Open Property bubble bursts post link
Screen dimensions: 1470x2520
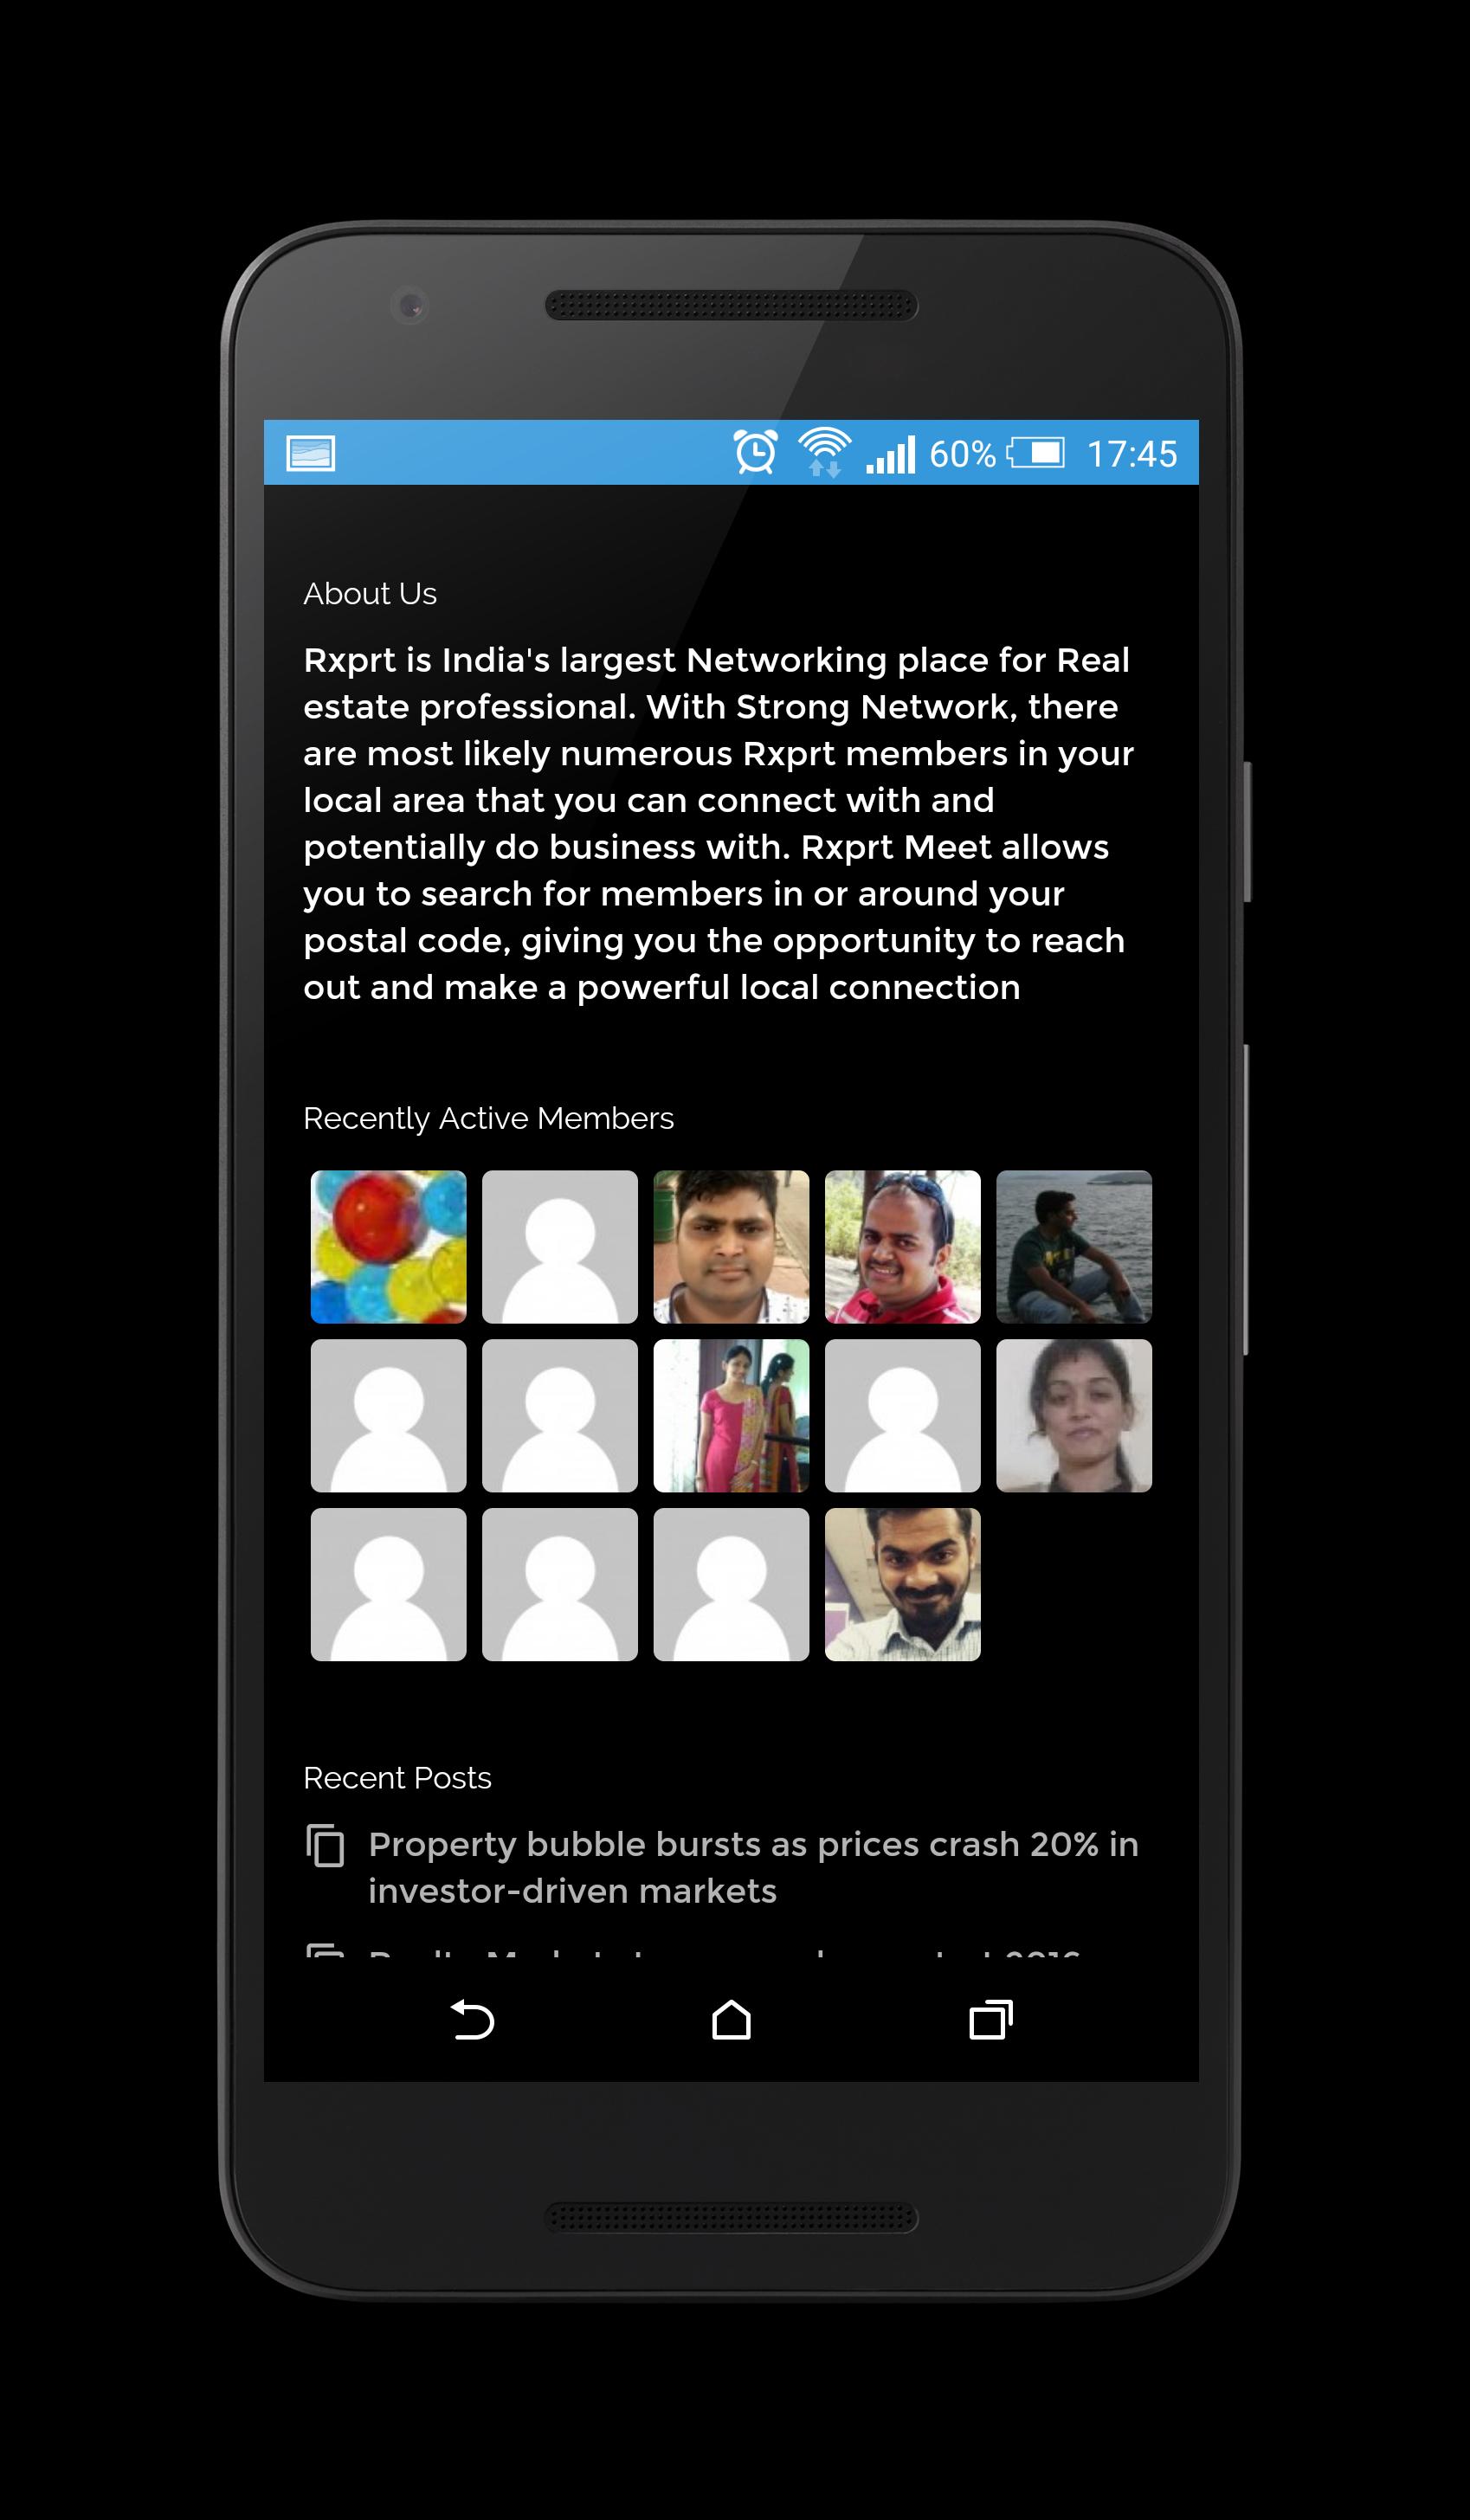pos(753,1867)
